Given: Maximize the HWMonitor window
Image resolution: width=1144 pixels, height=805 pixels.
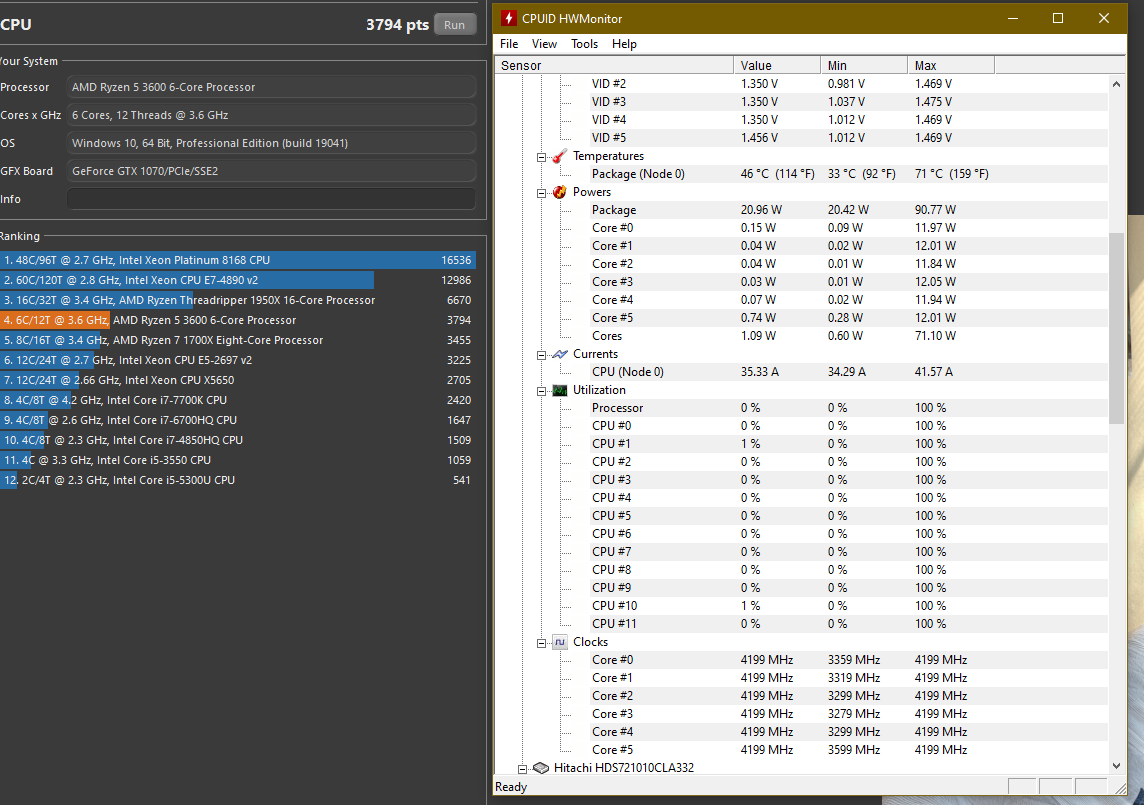Looking at the screenshot, I should [1058, 18].
